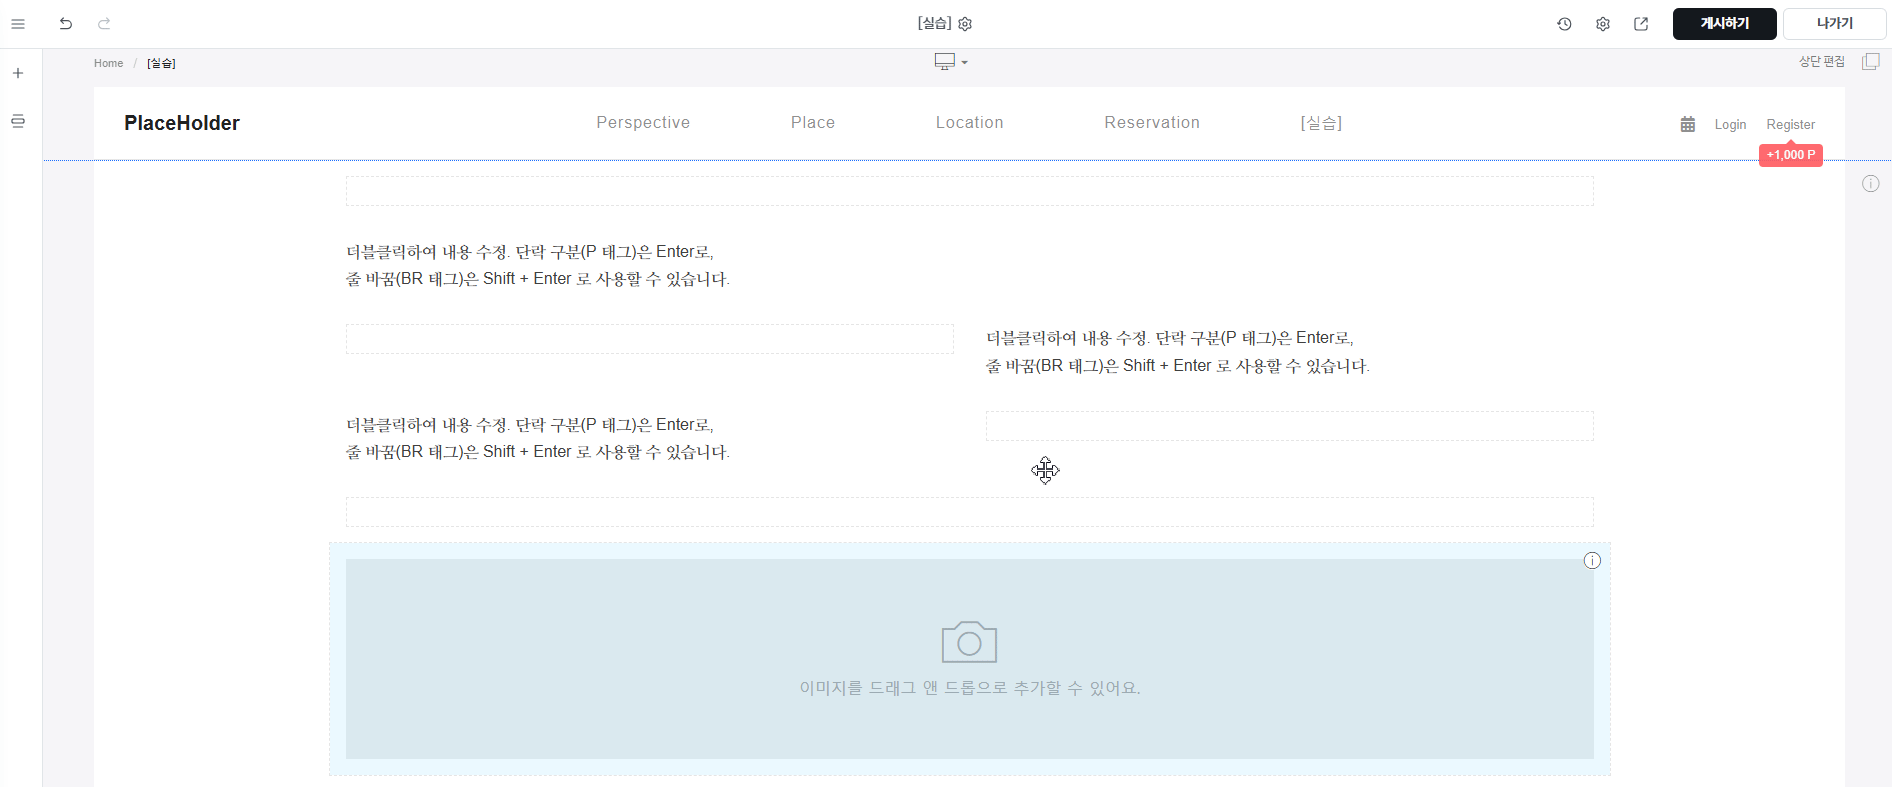Open editor settings gear near 게시하기

[1603, 24]
